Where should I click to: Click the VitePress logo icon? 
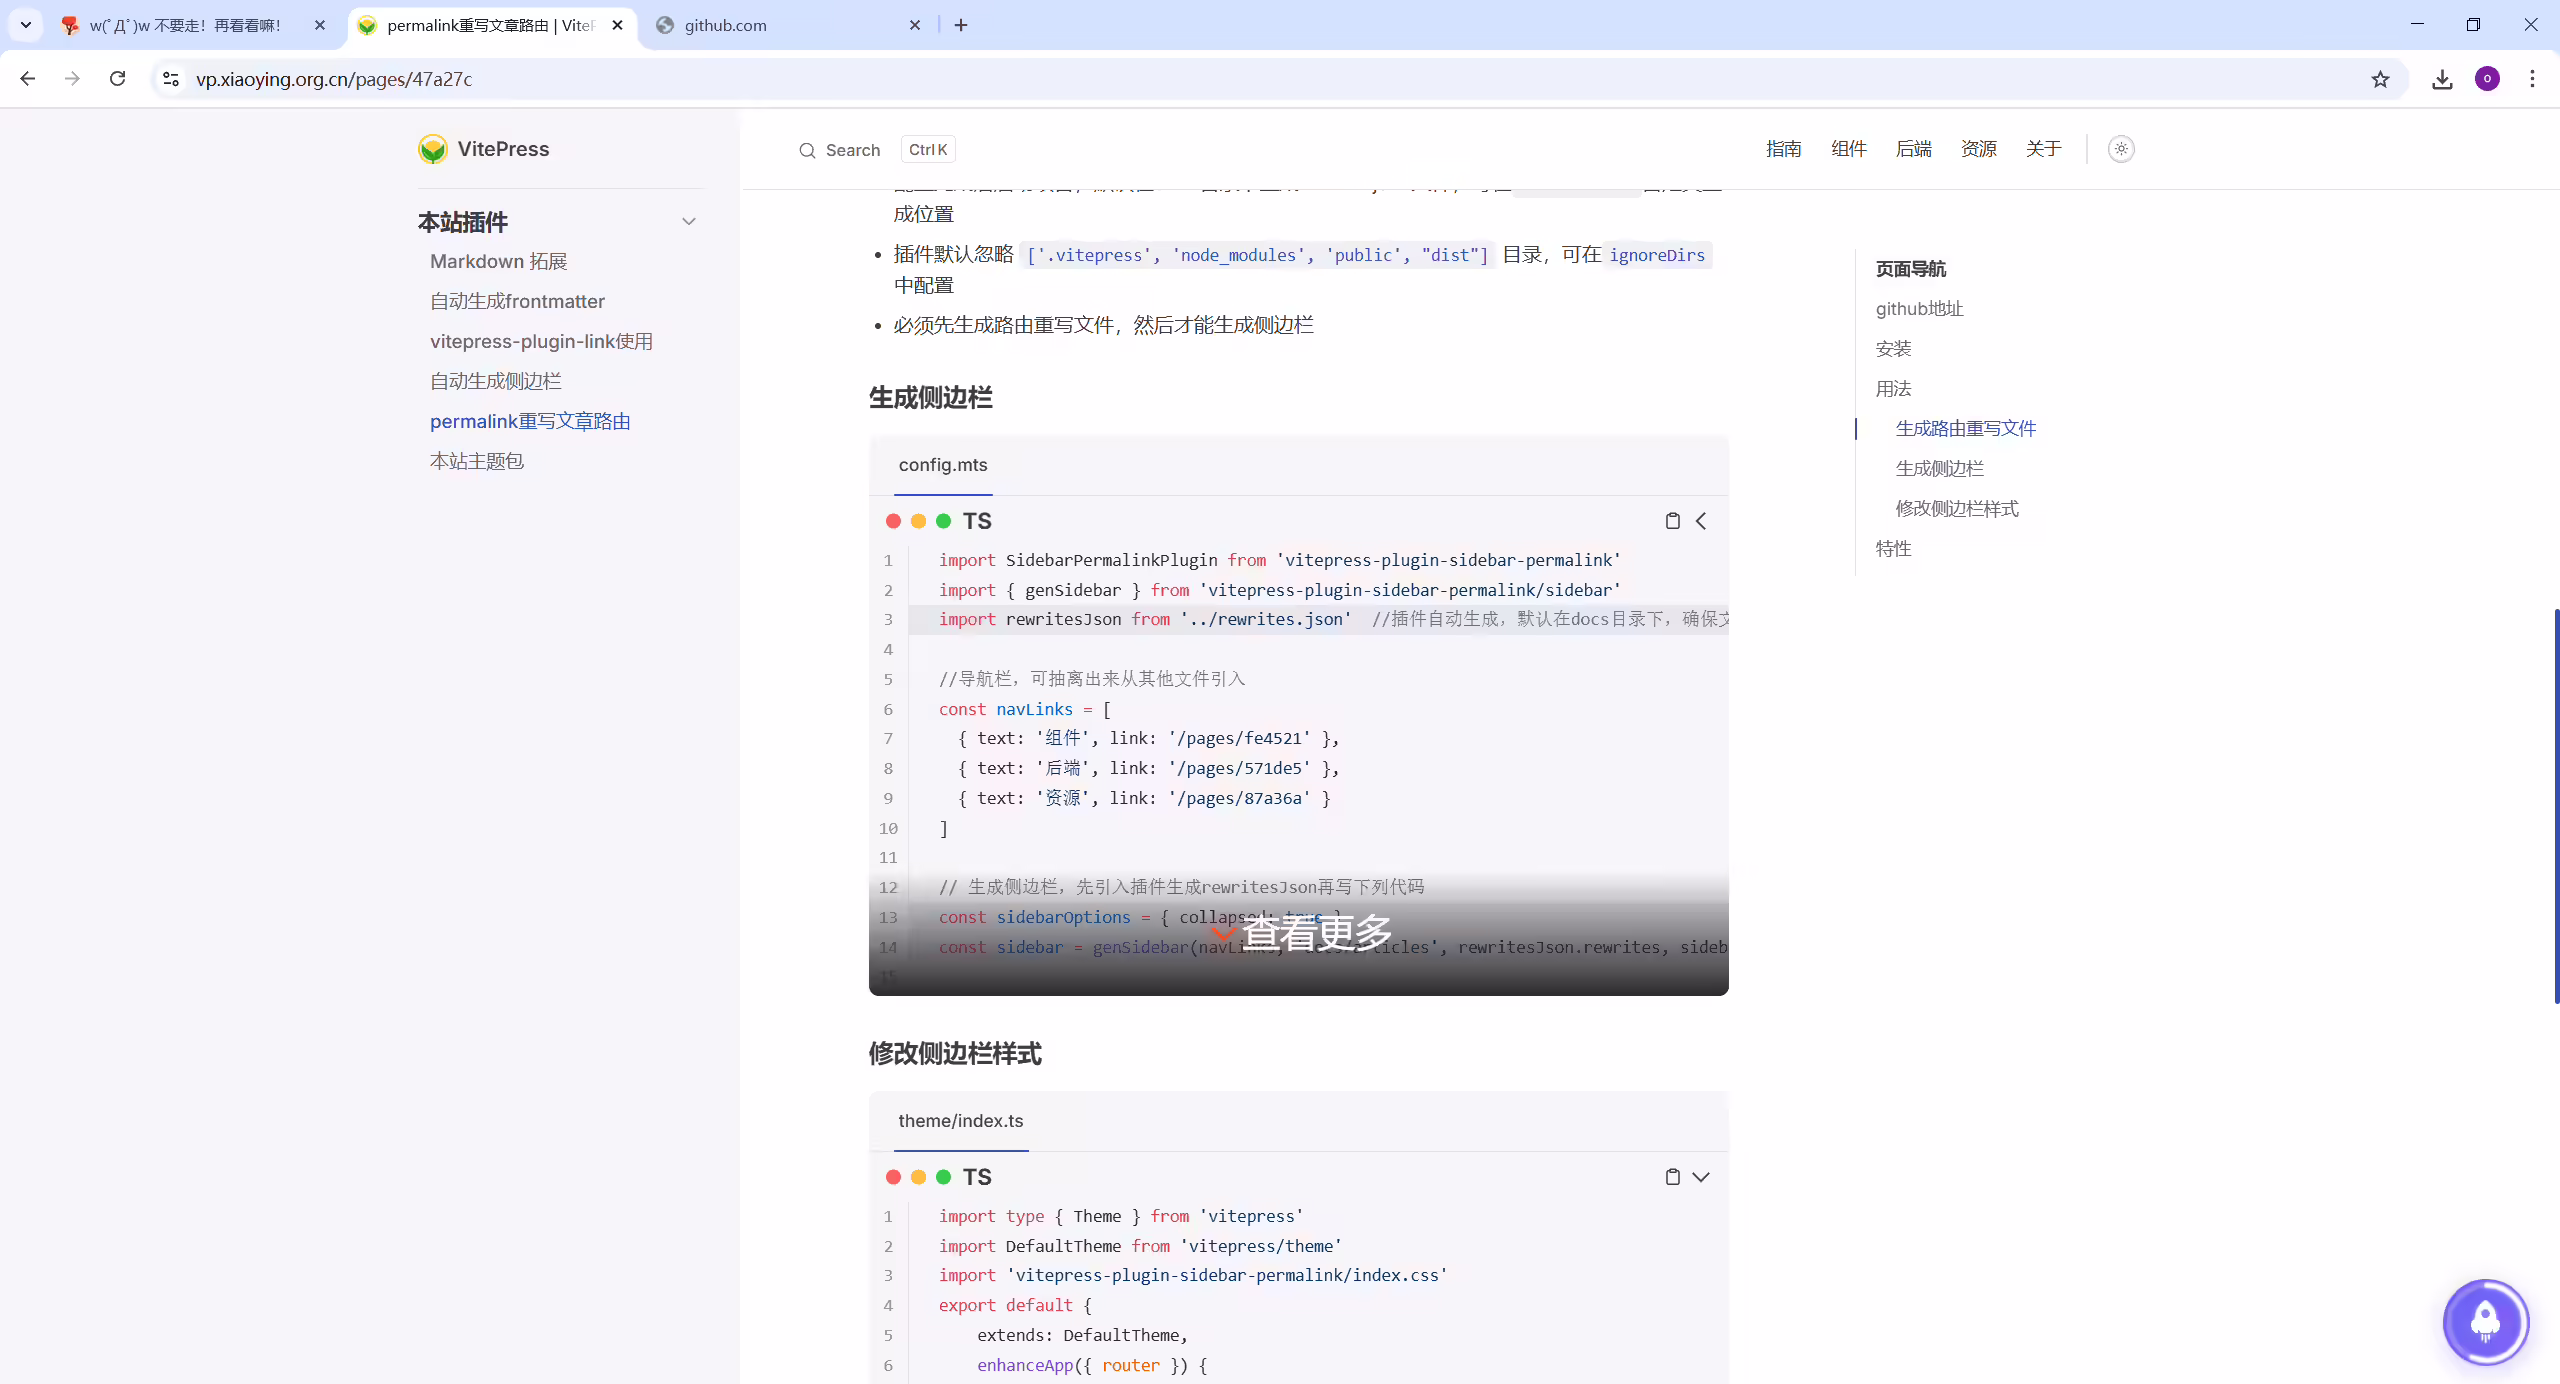[x=432, y=149]
